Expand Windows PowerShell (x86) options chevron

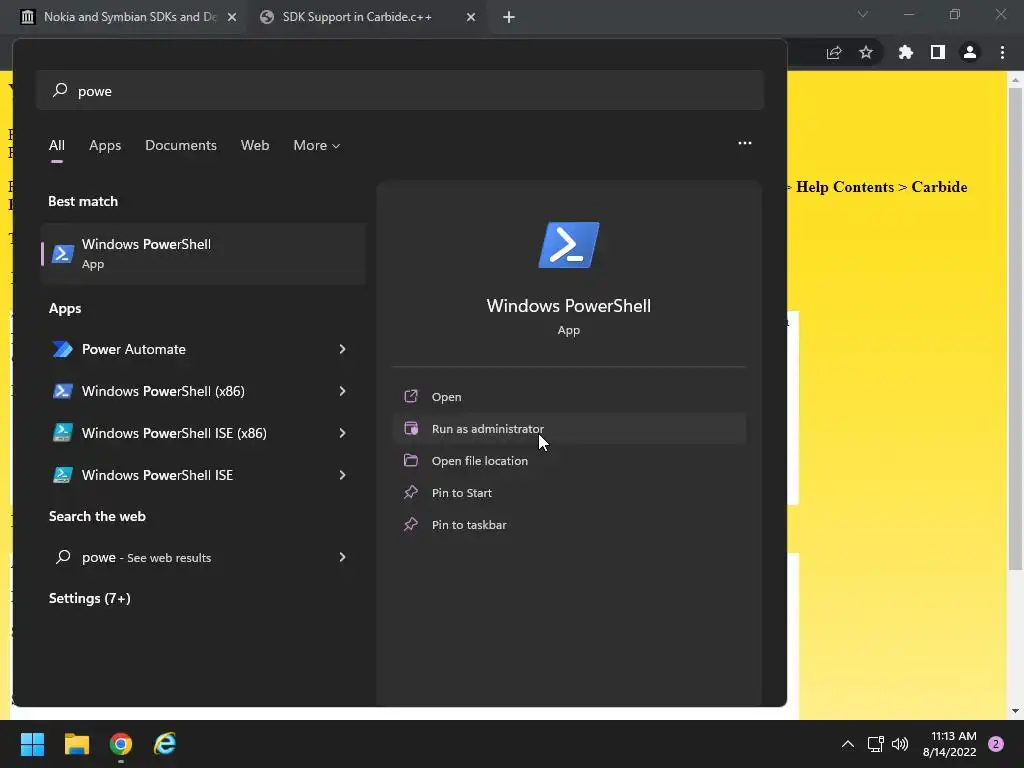[x=342, y=391]
